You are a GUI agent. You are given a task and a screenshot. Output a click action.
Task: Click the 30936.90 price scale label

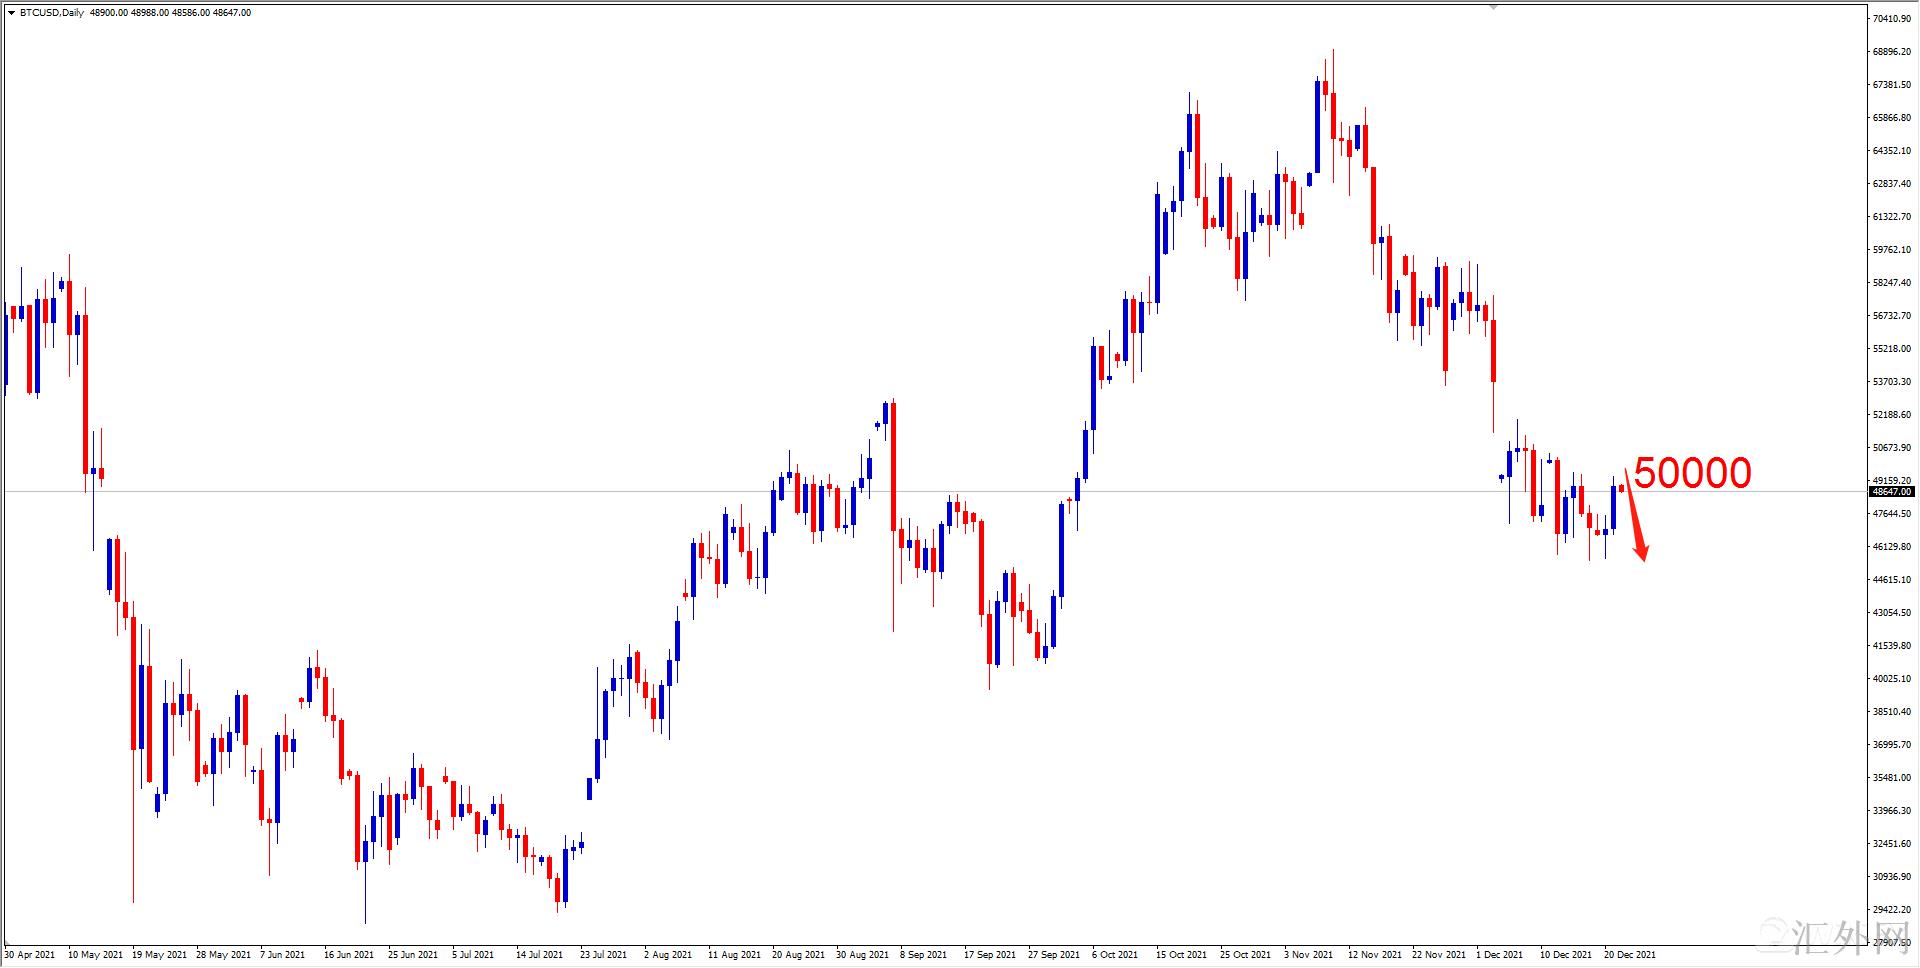[x=1891, y=877]
